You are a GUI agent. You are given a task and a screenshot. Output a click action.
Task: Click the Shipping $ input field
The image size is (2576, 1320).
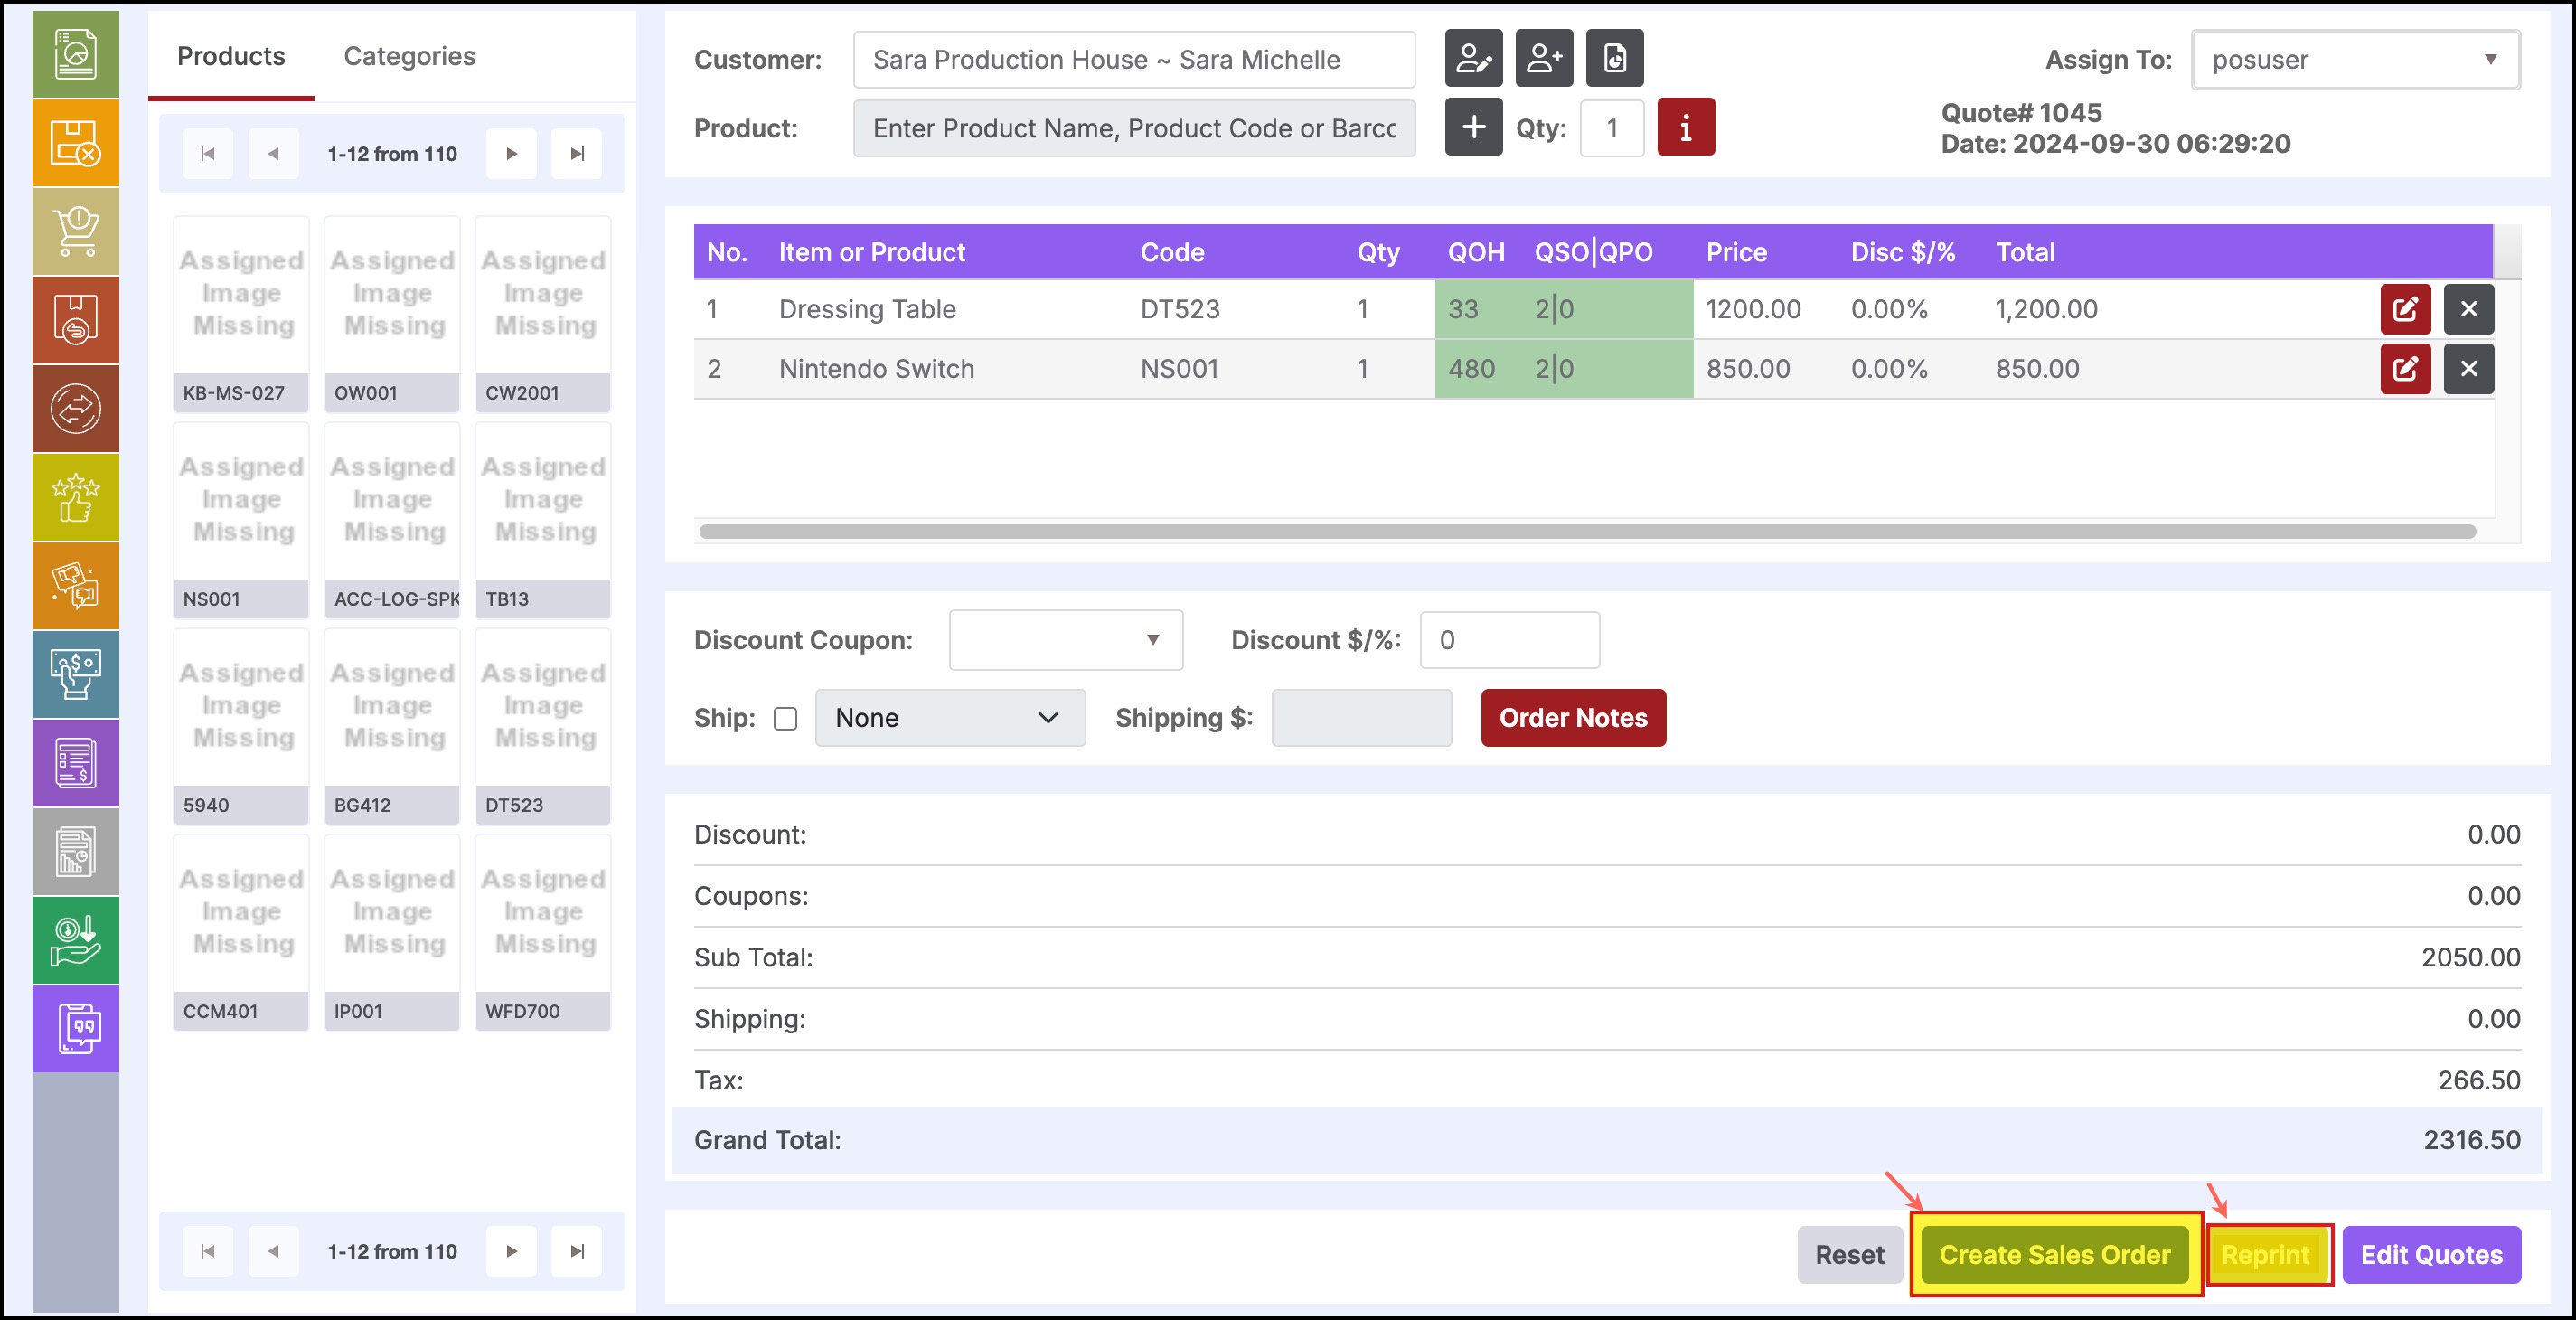click(1361, 718)
